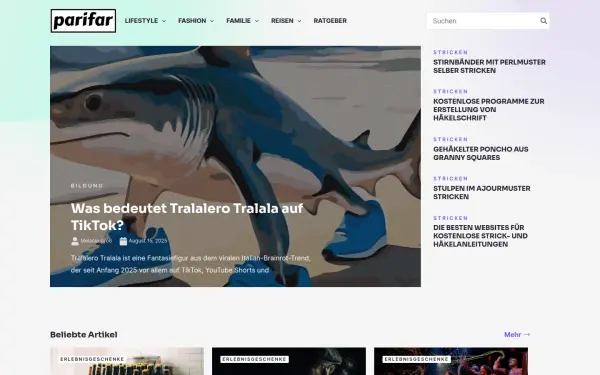Click Erlebnisgeschenke badge on middle card

254,359
